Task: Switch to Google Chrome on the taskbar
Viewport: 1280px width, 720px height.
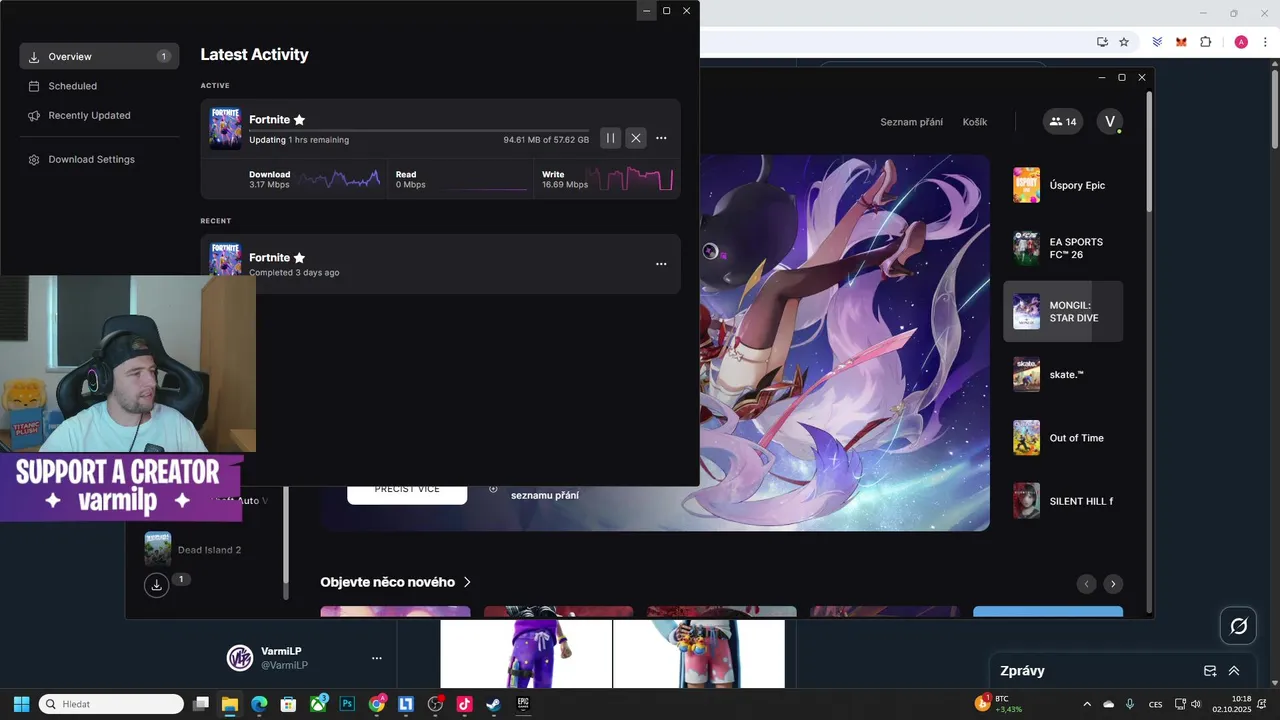Action: point(376,704)
